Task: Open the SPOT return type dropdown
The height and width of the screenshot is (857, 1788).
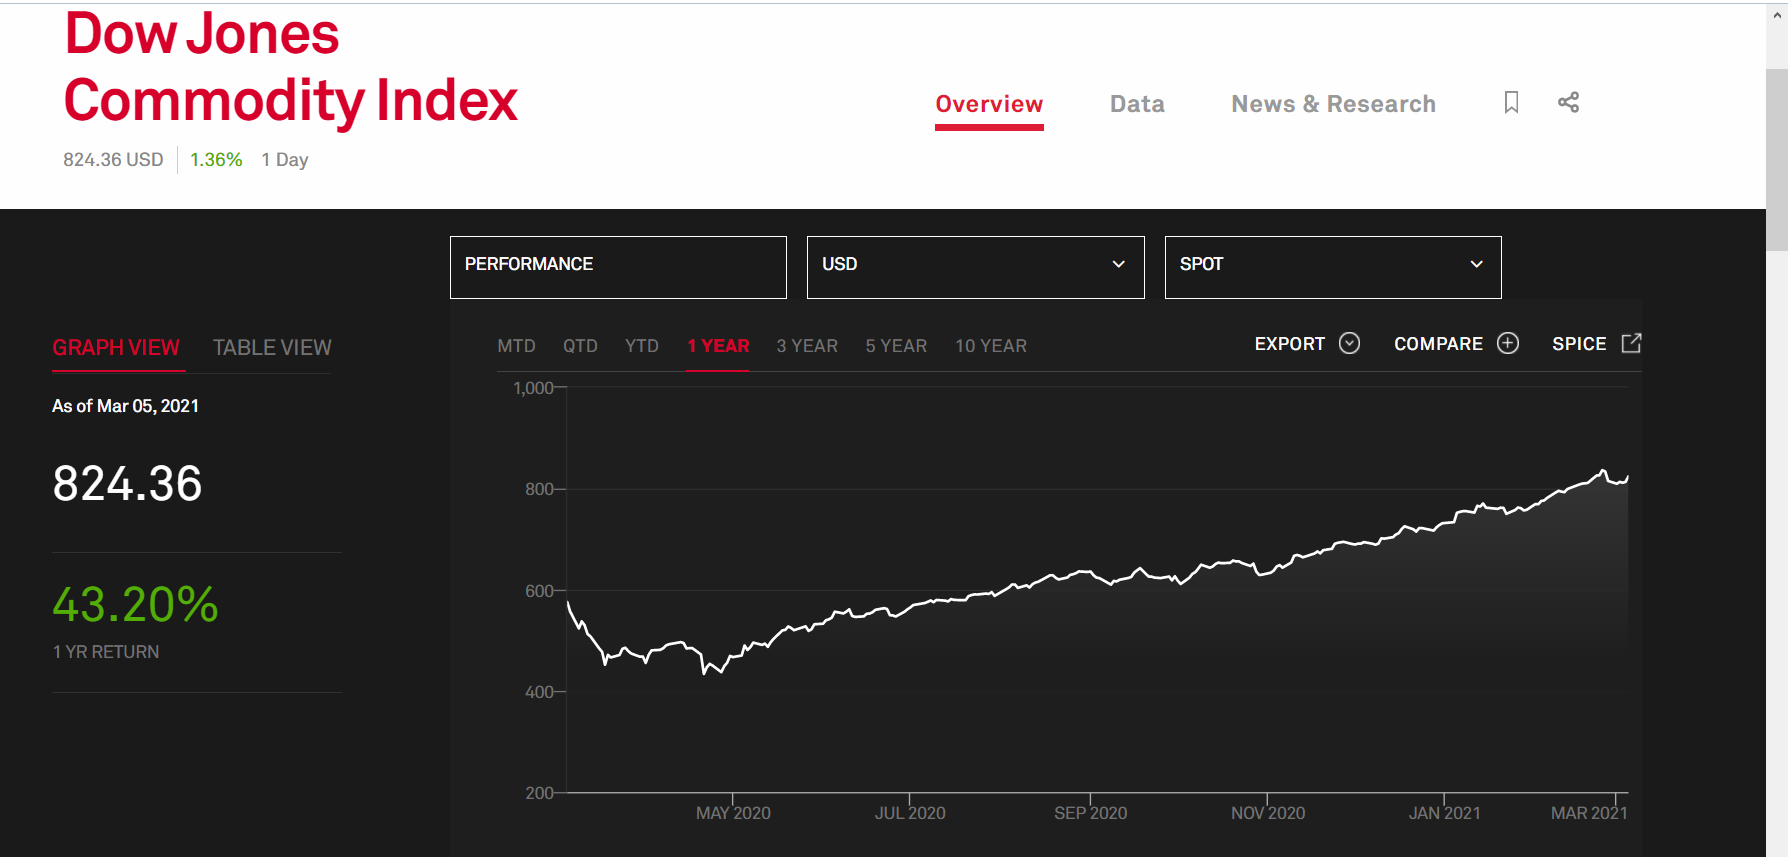Action: [1333, 267]
